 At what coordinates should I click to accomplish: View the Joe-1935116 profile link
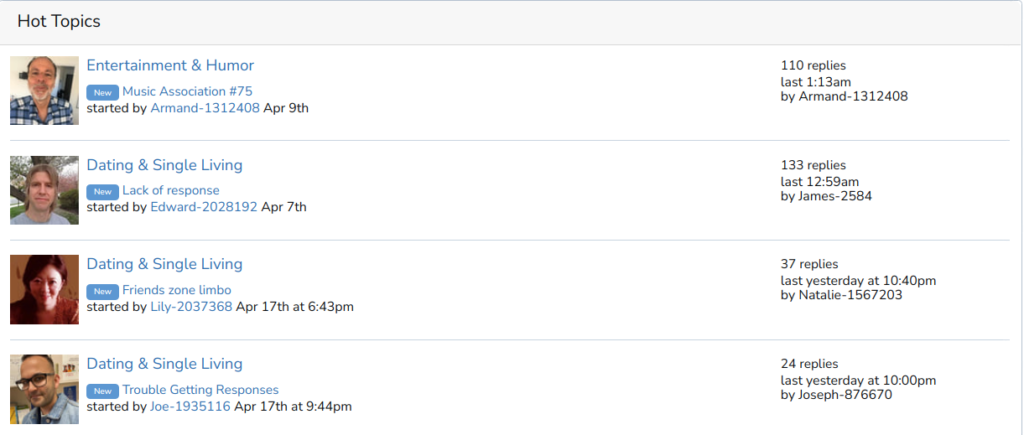tap(191, 407)
